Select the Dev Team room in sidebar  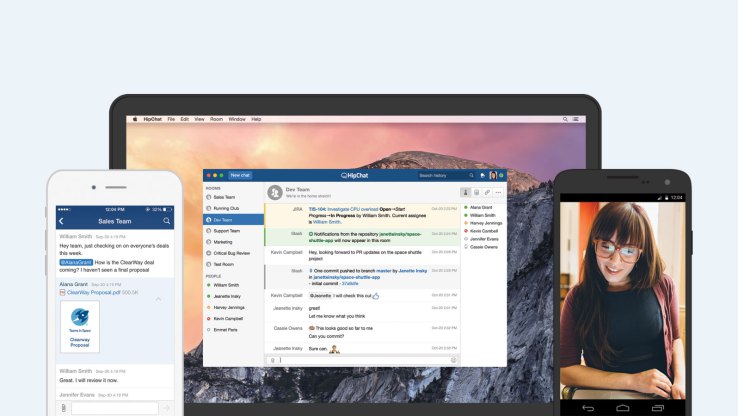point(233,220)
